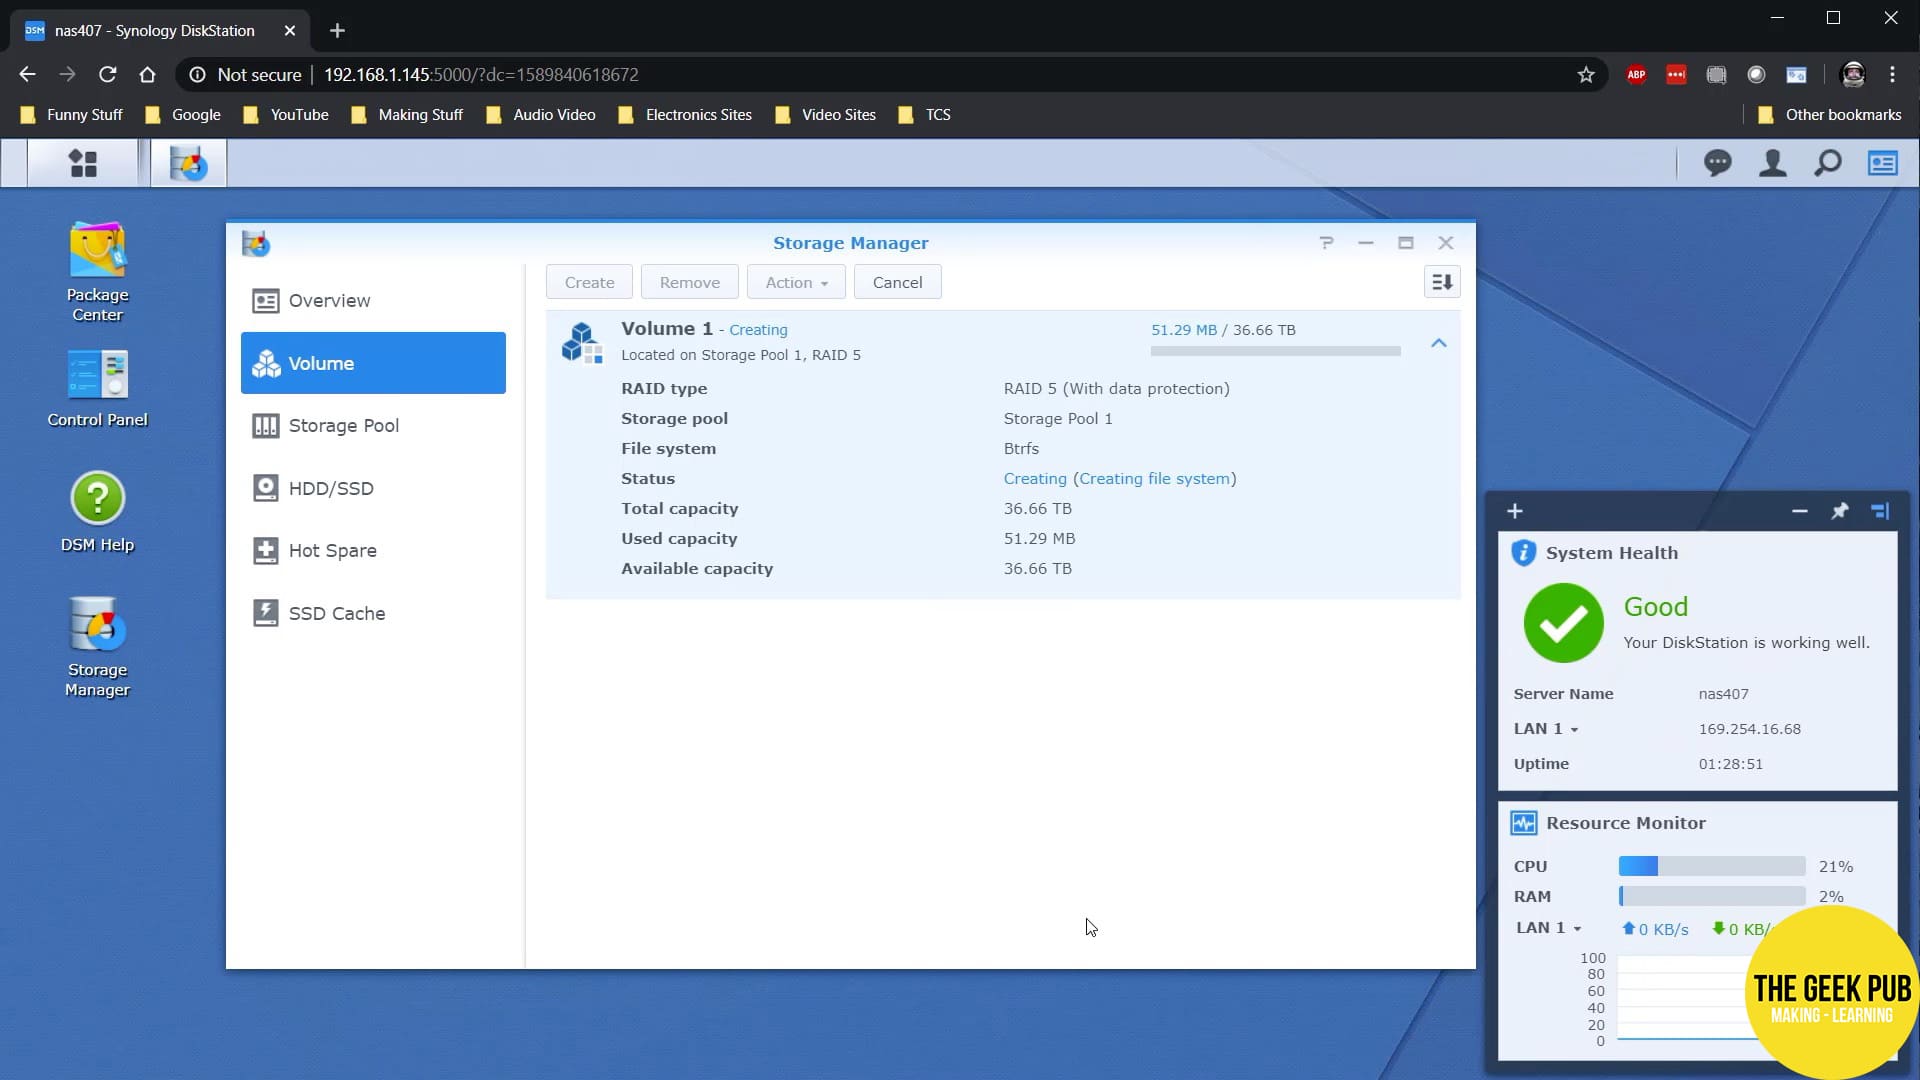The image size is (1920, 1080).
Task: Open the DSM notifications chat icon
Action: (1717, 163)
